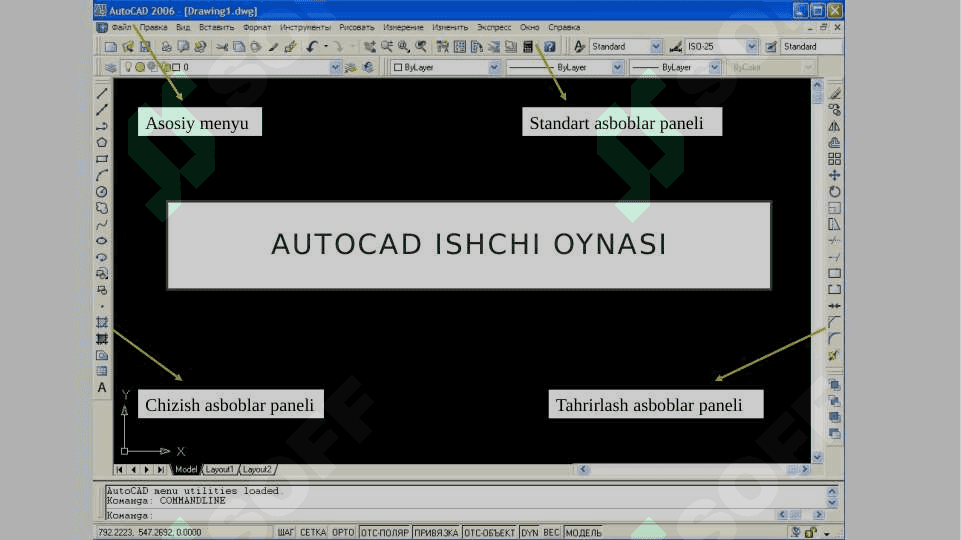Open the Text Style manager icon
This screenshot has width=961, height=540.
(579, 47)
